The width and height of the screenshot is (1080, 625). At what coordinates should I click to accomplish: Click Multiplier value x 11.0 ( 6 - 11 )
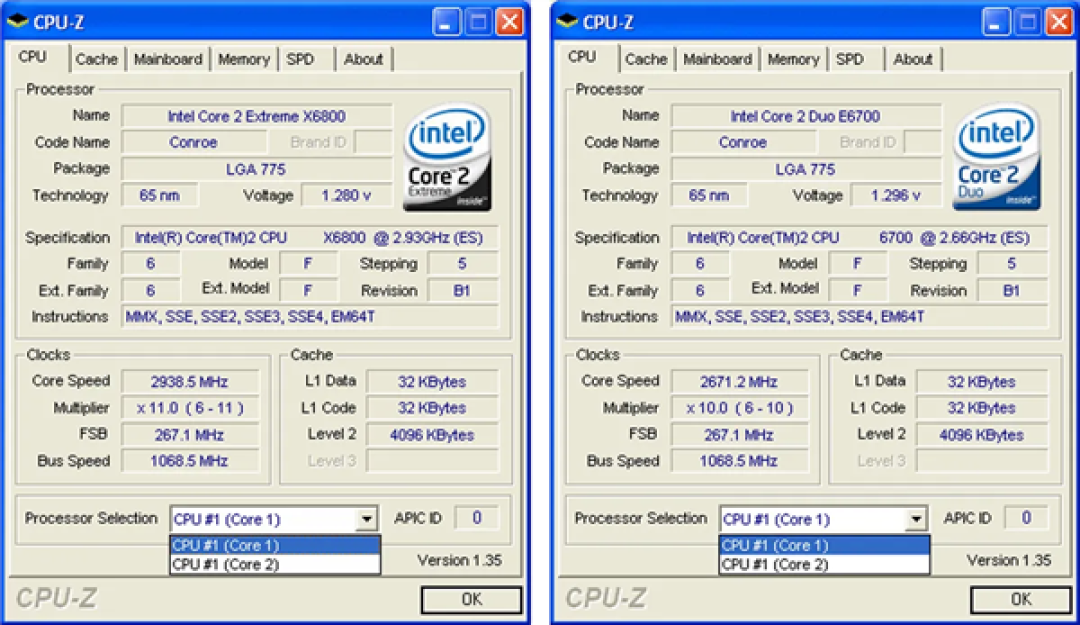click(190, 408)
